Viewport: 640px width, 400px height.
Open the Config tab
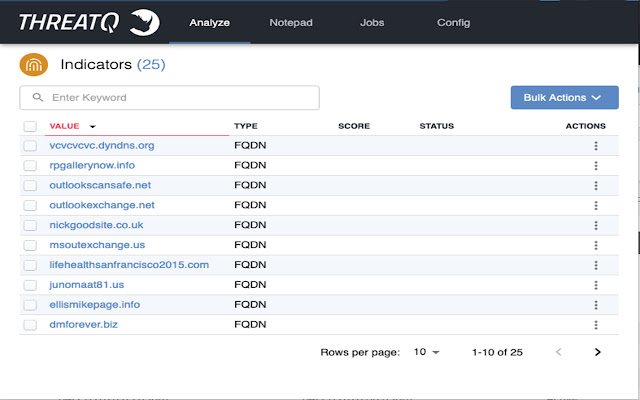[x=453, y=22]
